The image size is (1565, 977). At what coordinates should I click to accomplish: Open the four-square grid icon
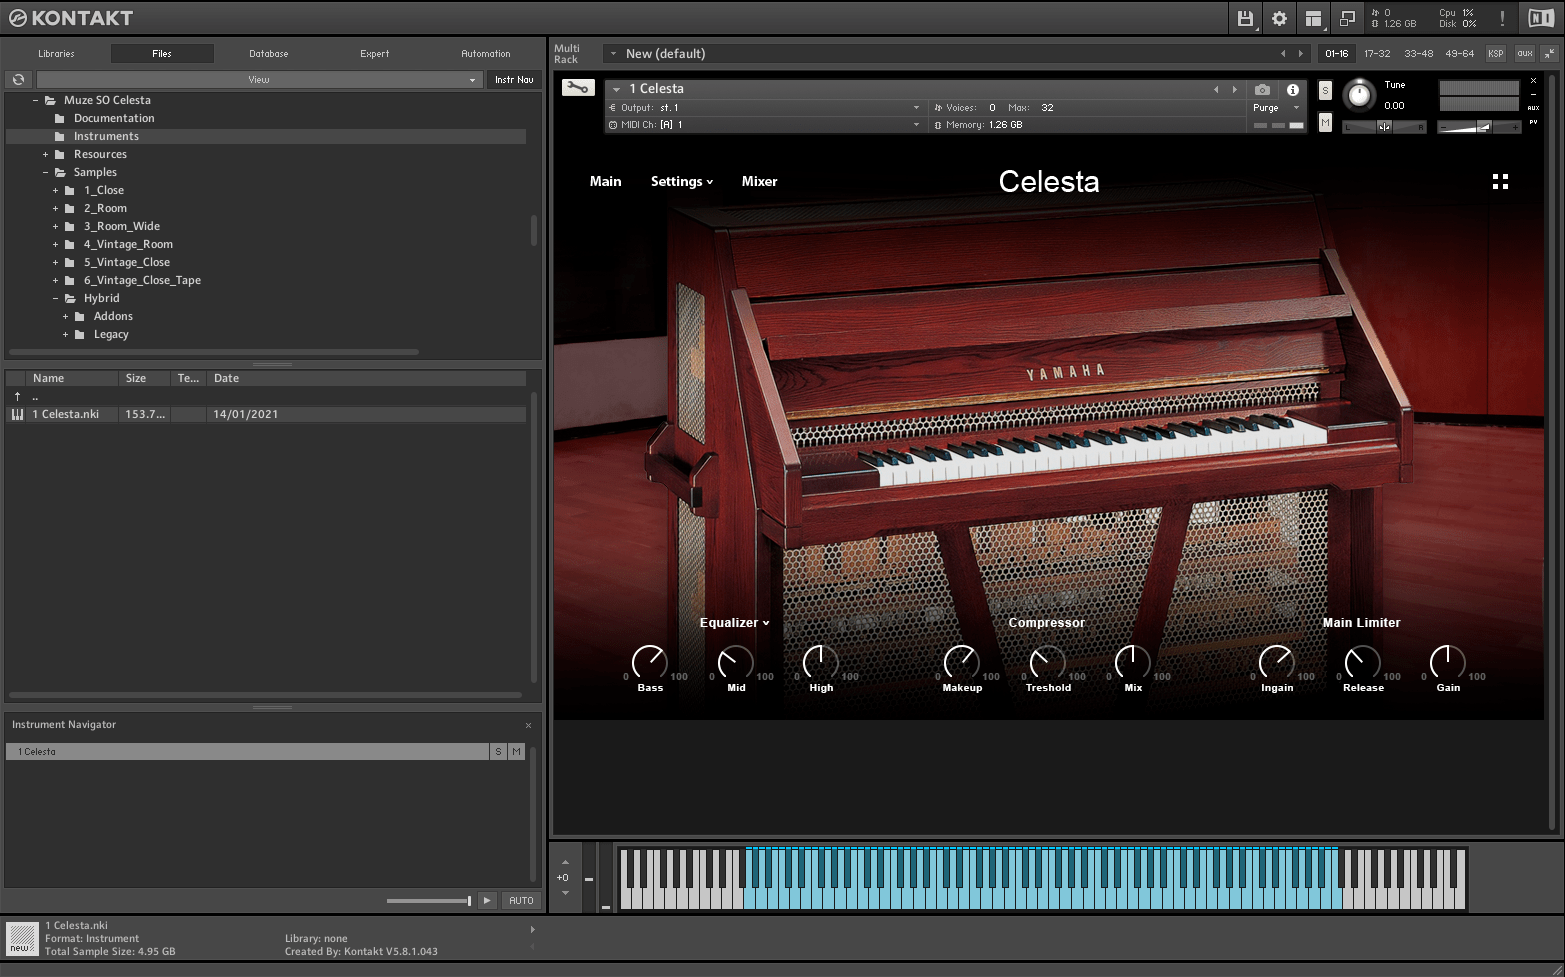coord(1500,181)
